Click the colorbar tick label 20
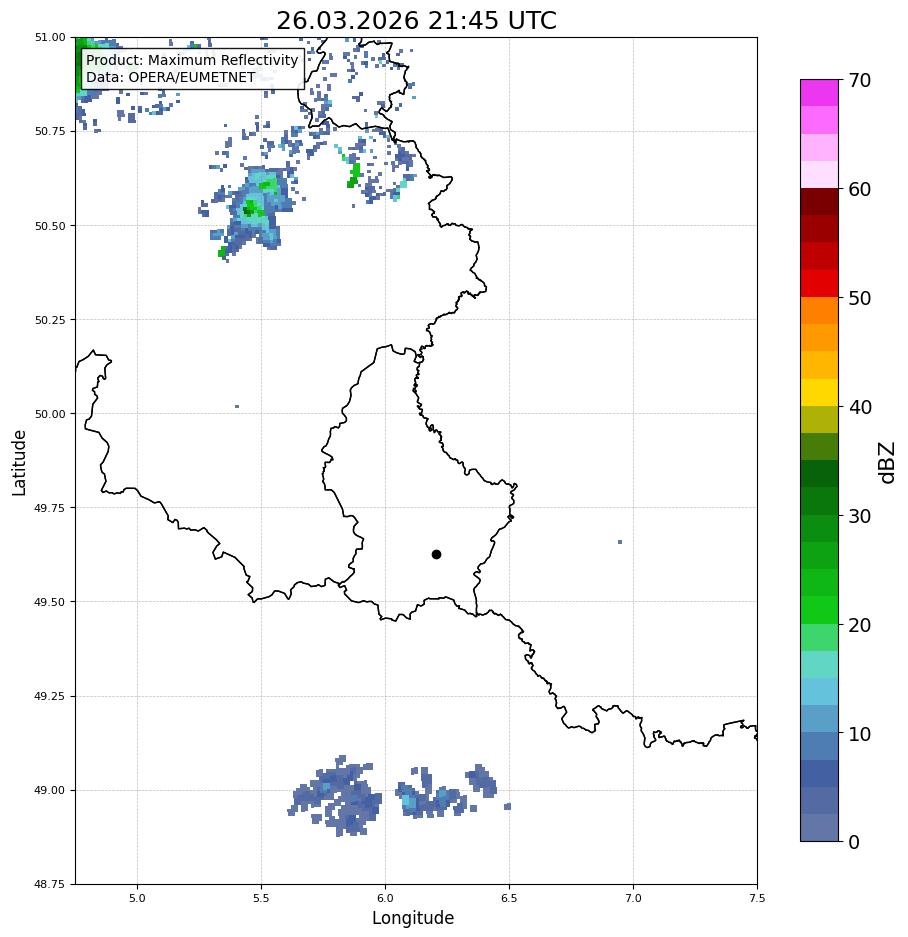Viewport: 908px width, 937px height. [860, 625]
